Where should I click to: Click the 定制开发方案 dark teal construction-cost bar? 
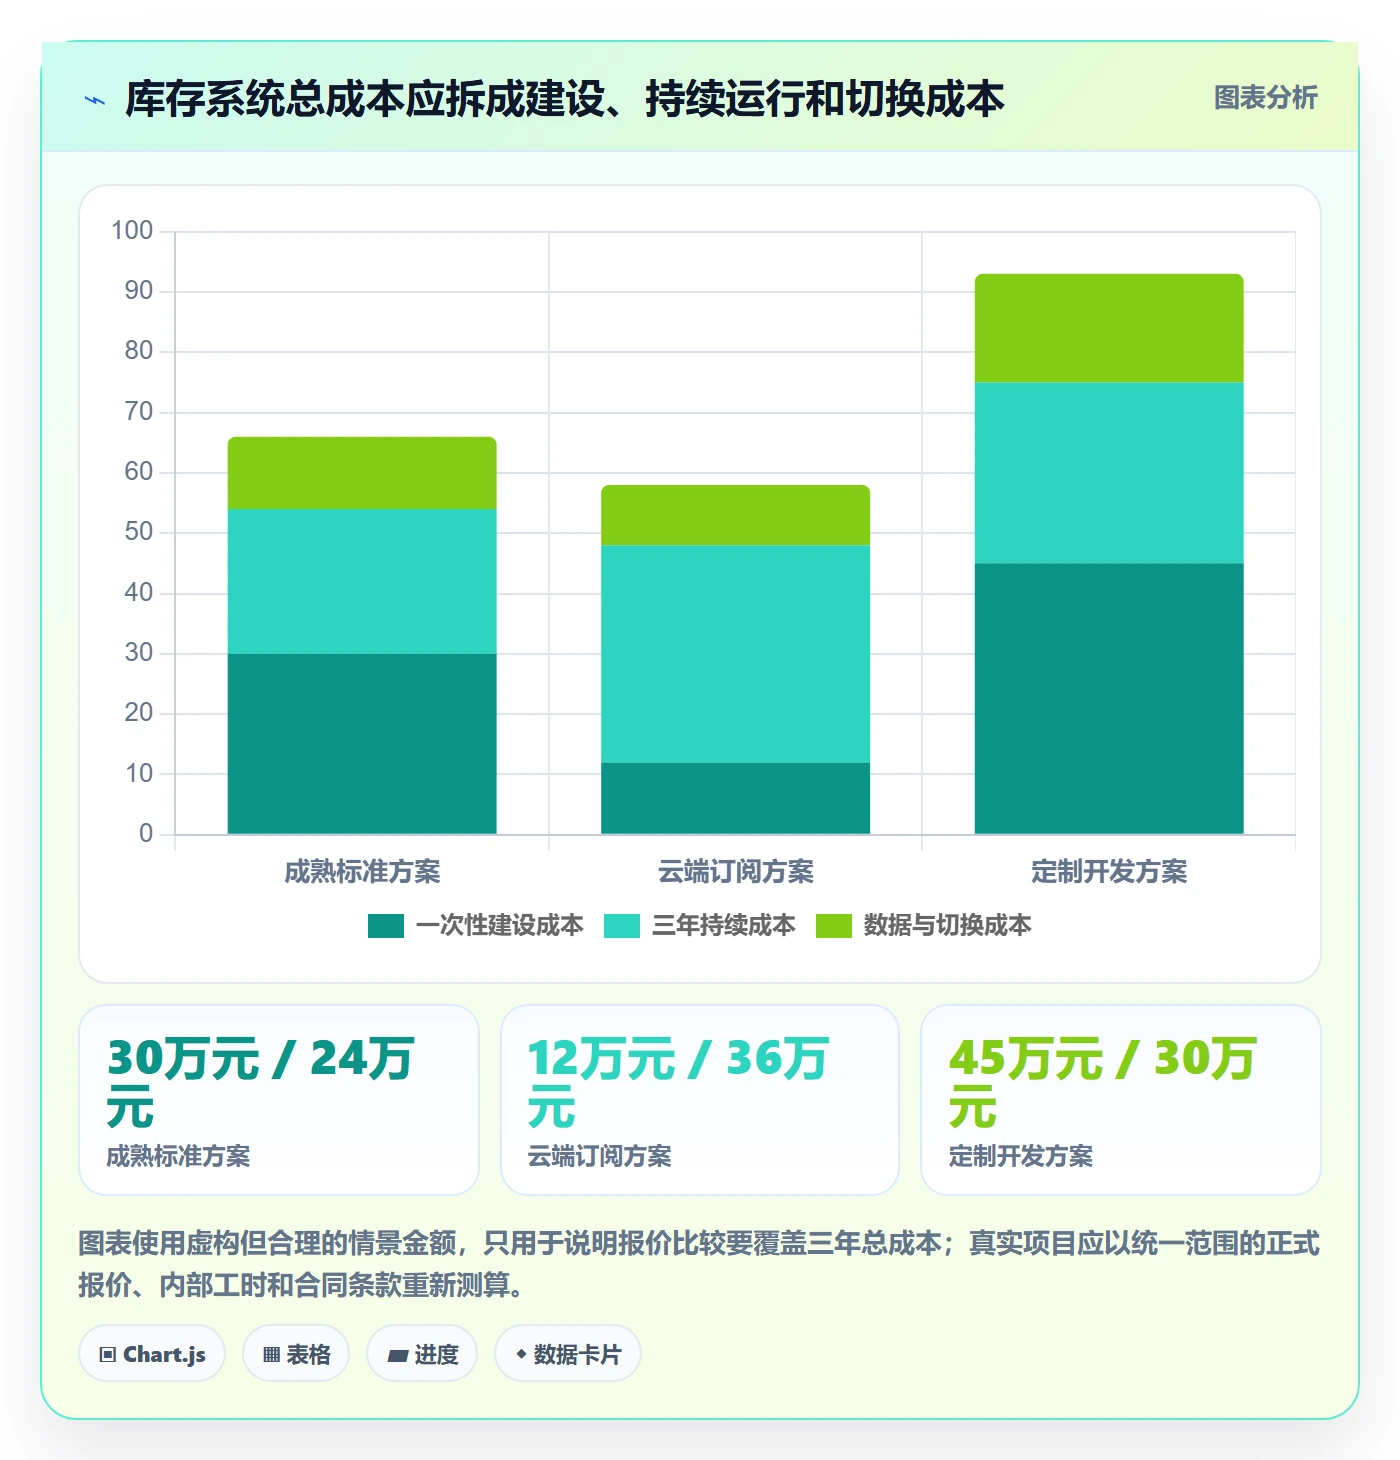[1109, 699]
